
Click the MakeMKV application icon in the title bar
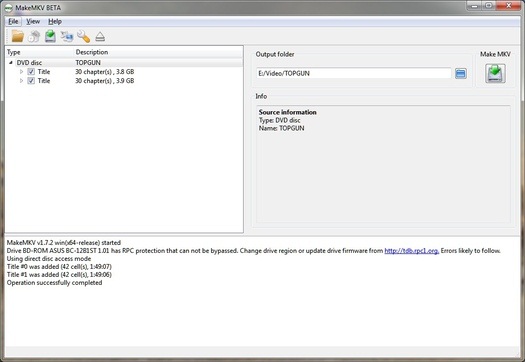tap(9, 7)
